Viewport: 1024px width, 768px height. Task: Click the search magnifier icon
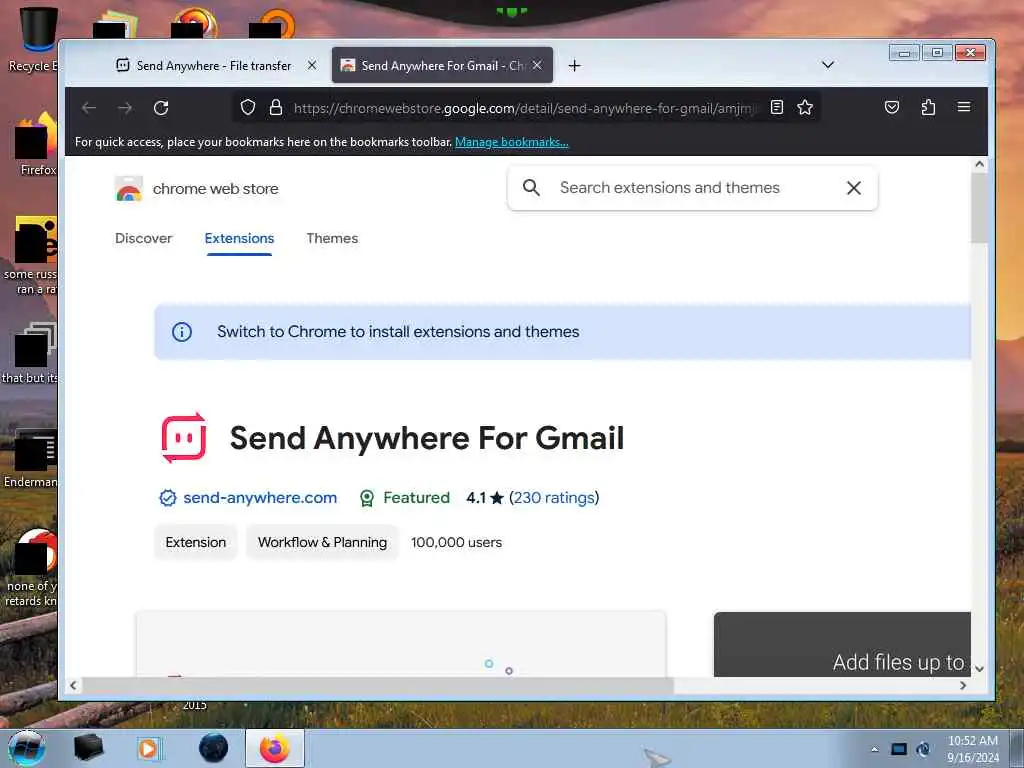[532, 188]
